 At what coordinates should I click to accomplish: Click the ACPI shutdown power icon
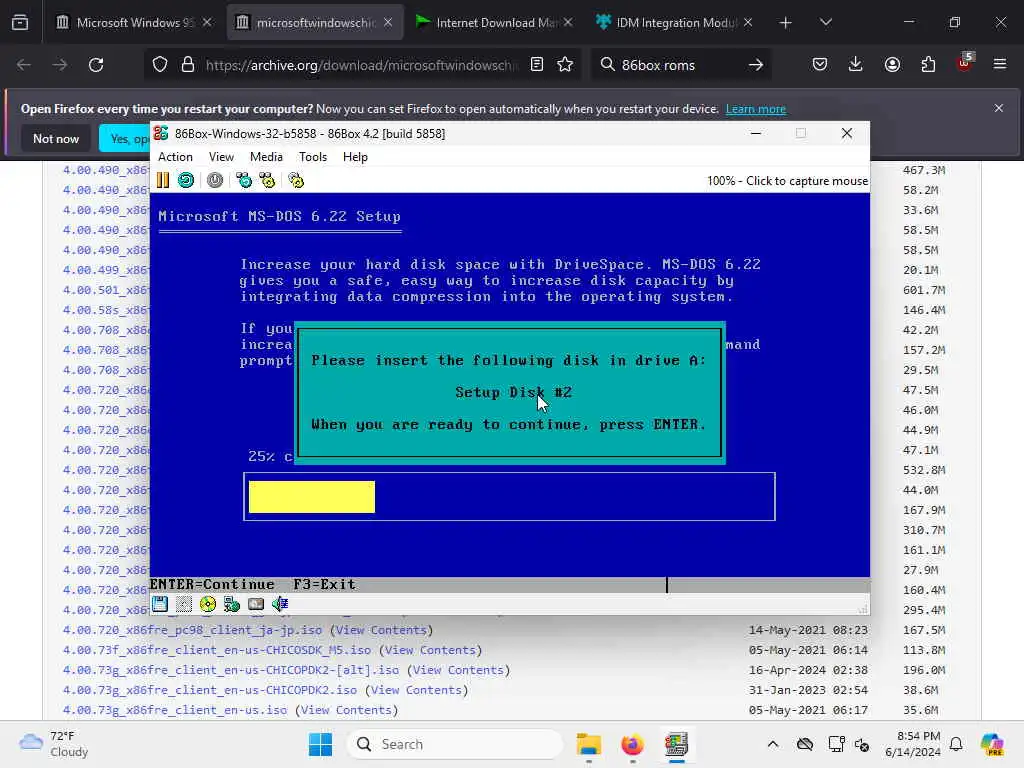click(215, 180)
